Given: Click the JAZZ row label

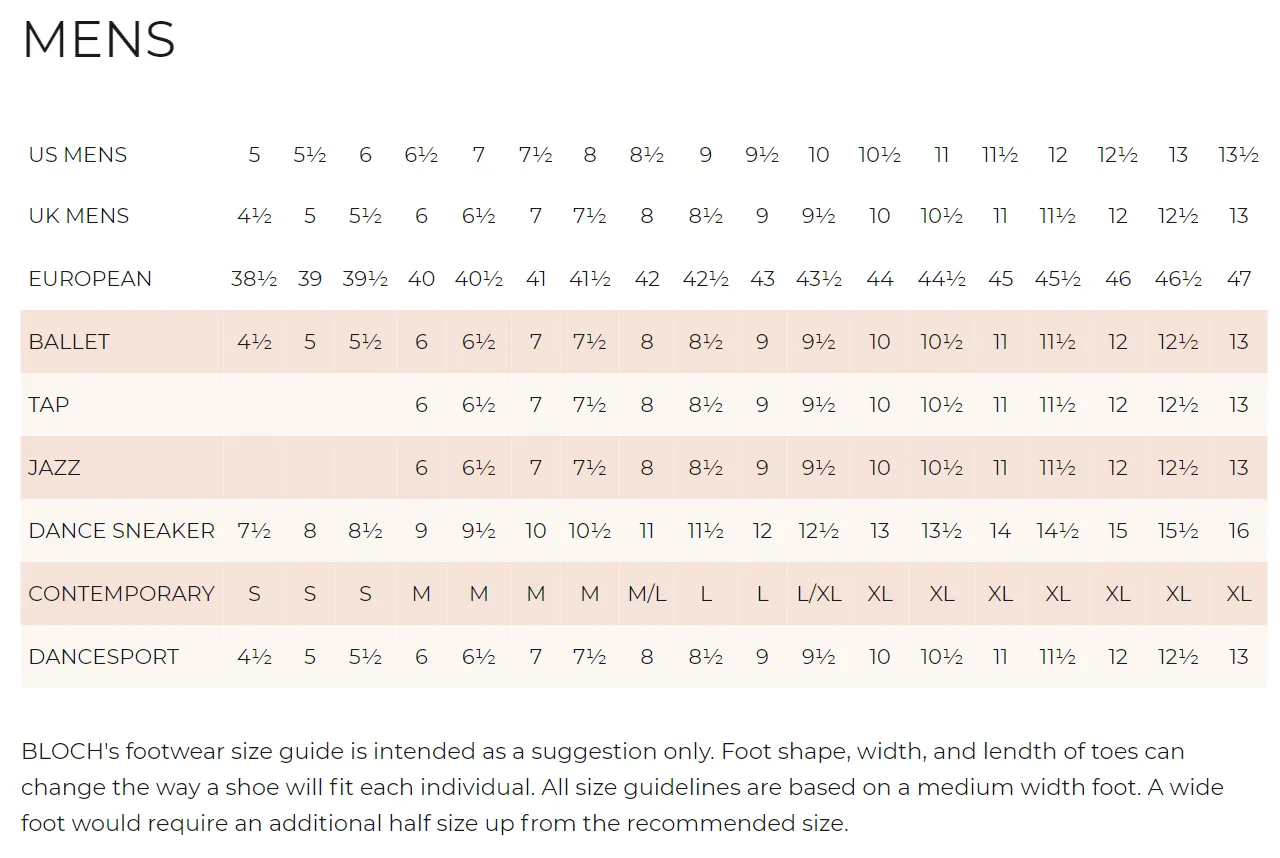Looking at the screenshot, I should [x=54, y=468].
